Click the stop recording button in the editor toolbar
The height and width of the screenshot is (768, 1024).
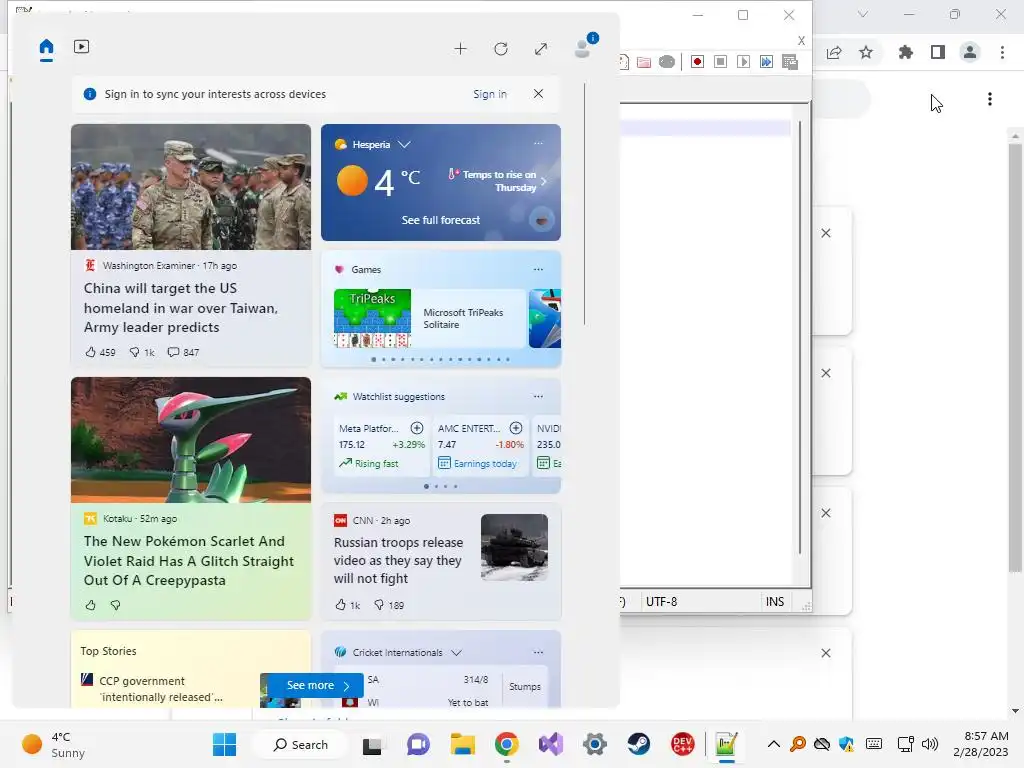[720, 61]
